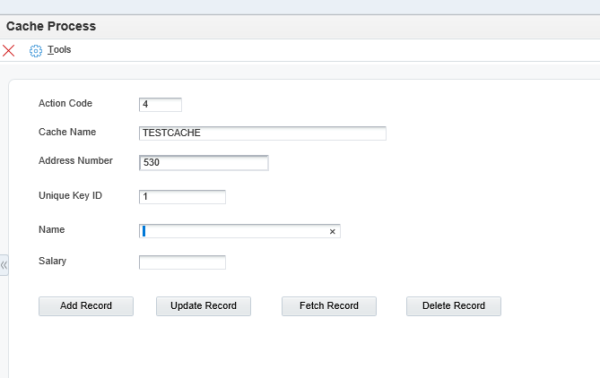The width and height of the screenshot is (600, 378).
Task: Click the Update Record button
Action: (204, 306)
